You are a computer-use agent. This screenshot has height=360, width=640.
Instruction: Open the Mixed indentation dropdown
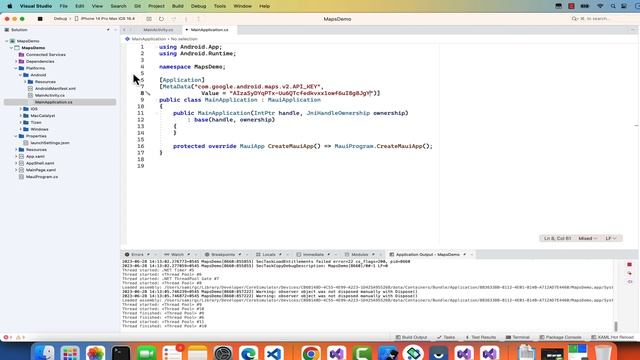click(588, 238)
